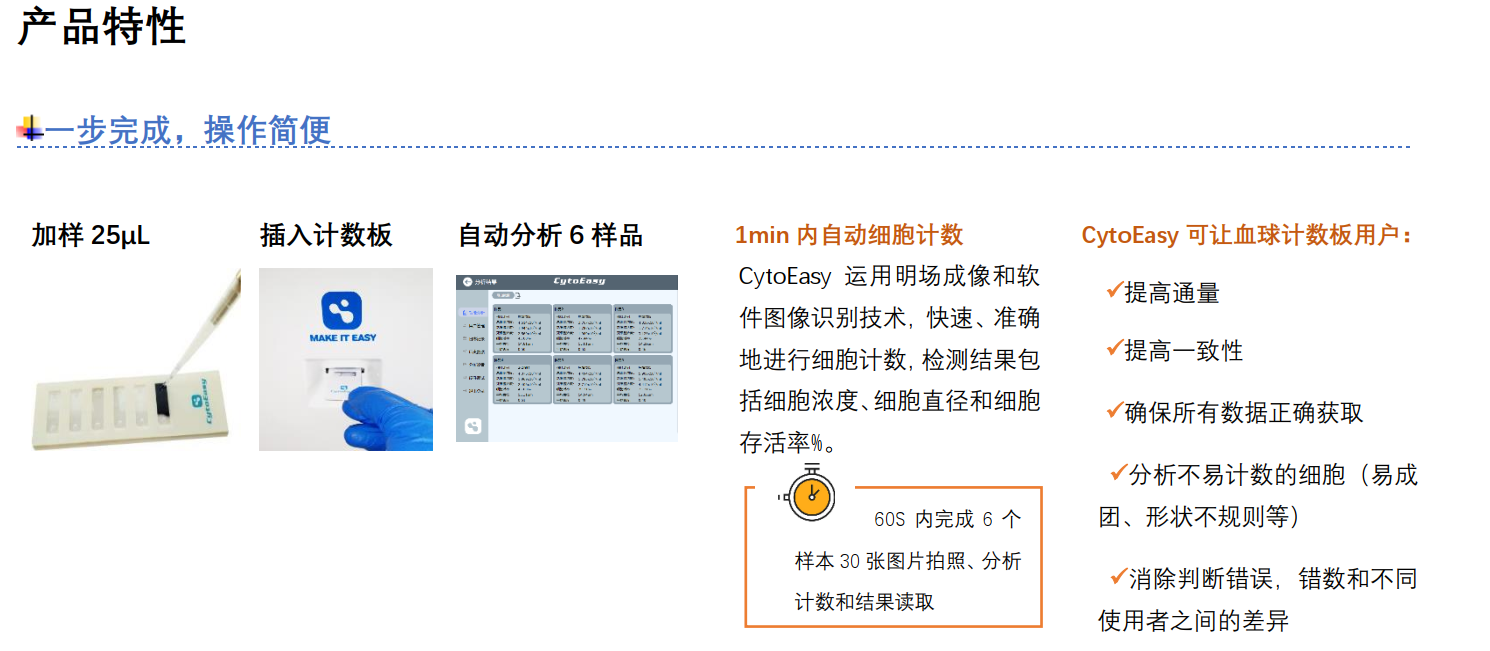Click the checkmark beside 分析不易计数的细胞
The width and height of the screenshot is (1490, 651).
(1118, 473)
